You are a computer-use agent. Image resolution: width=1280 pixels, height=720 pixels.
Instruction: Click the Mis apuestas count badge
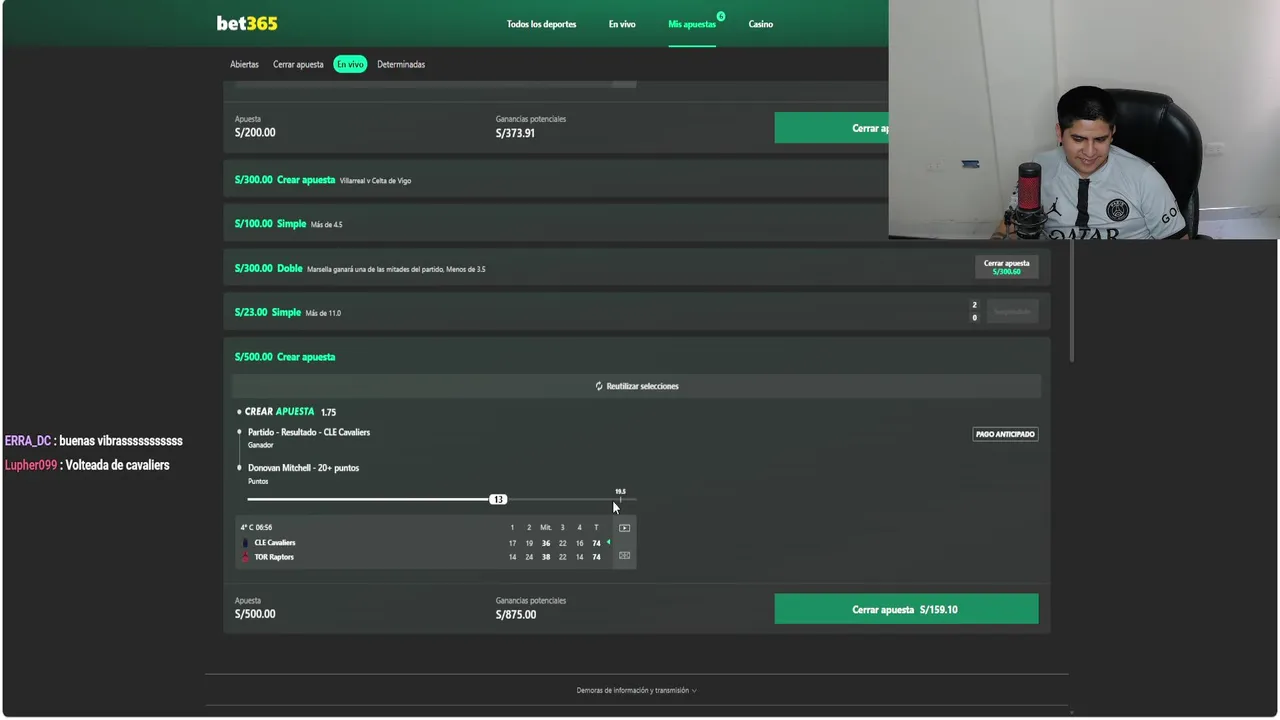(x=720, y=16)
